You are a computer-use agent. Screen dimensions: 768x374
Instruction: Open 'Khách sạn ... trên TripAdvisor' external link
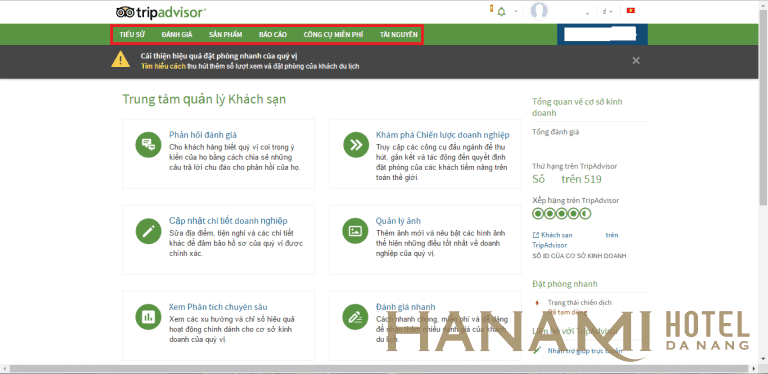[x=575, y=240]
